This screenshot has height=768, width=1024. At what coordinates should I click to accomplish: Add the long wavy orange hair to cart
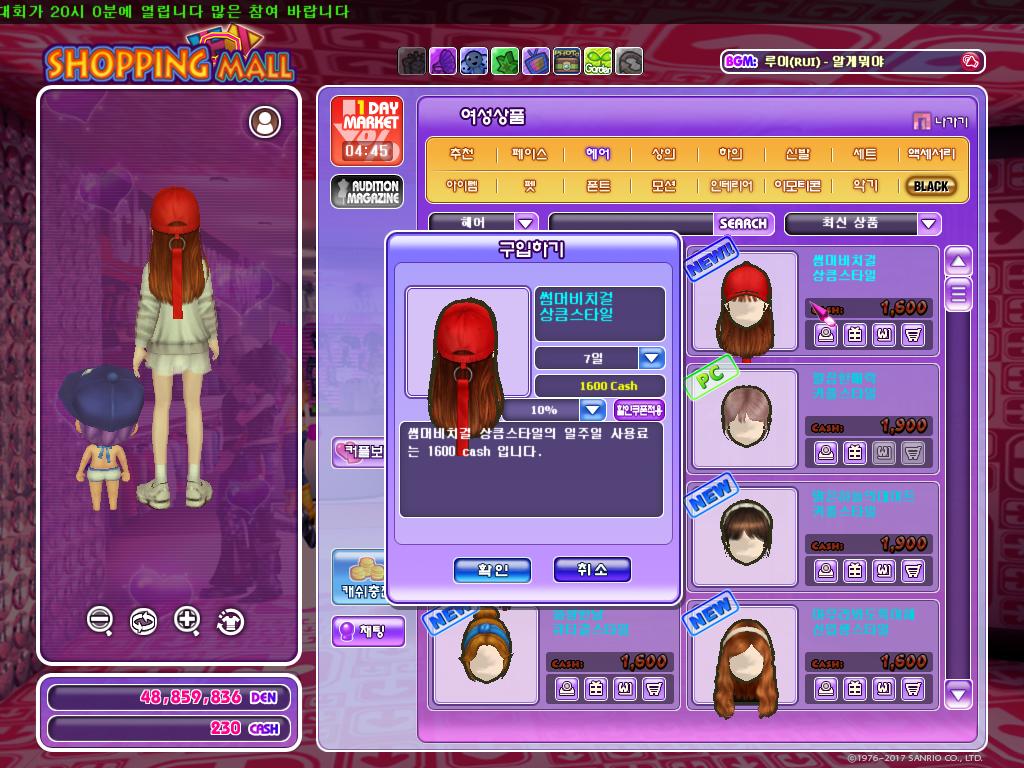(x=913, y=688)
